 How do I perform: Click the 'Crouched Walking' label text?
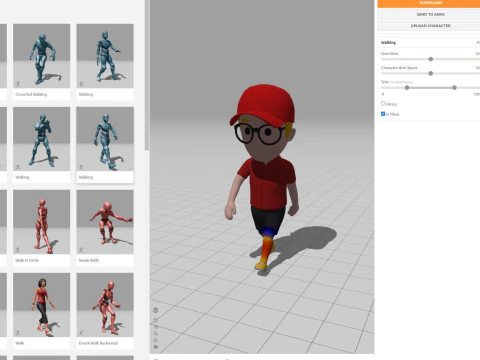click(x=31, y=94)
